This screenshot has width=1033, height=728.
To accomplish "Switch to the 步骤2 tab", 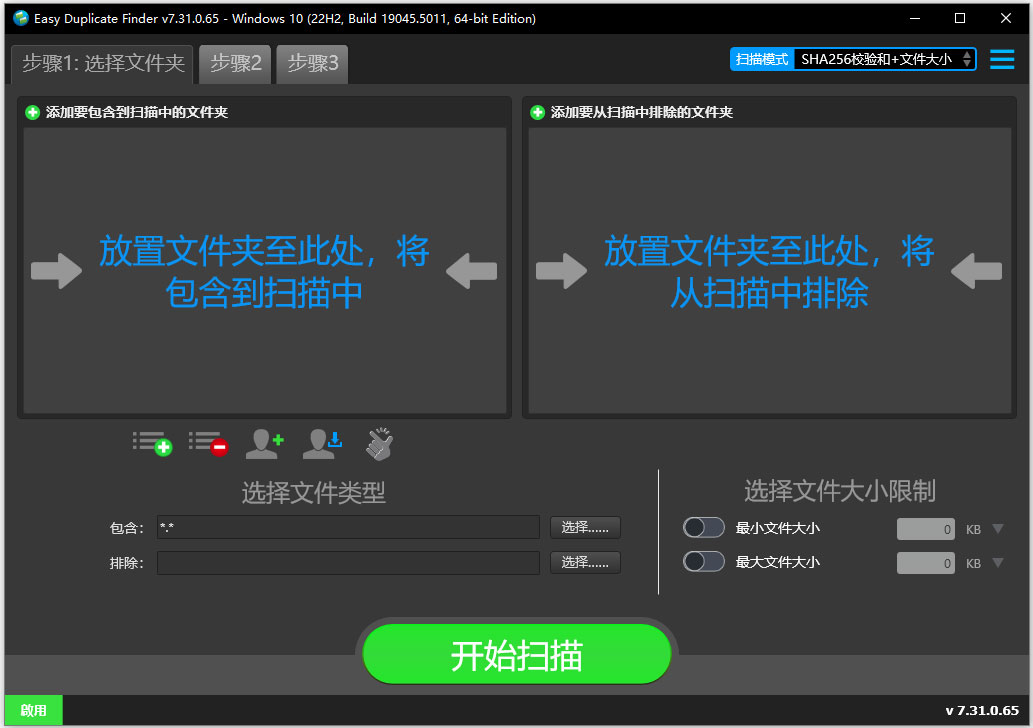I will tap(235, 64).
